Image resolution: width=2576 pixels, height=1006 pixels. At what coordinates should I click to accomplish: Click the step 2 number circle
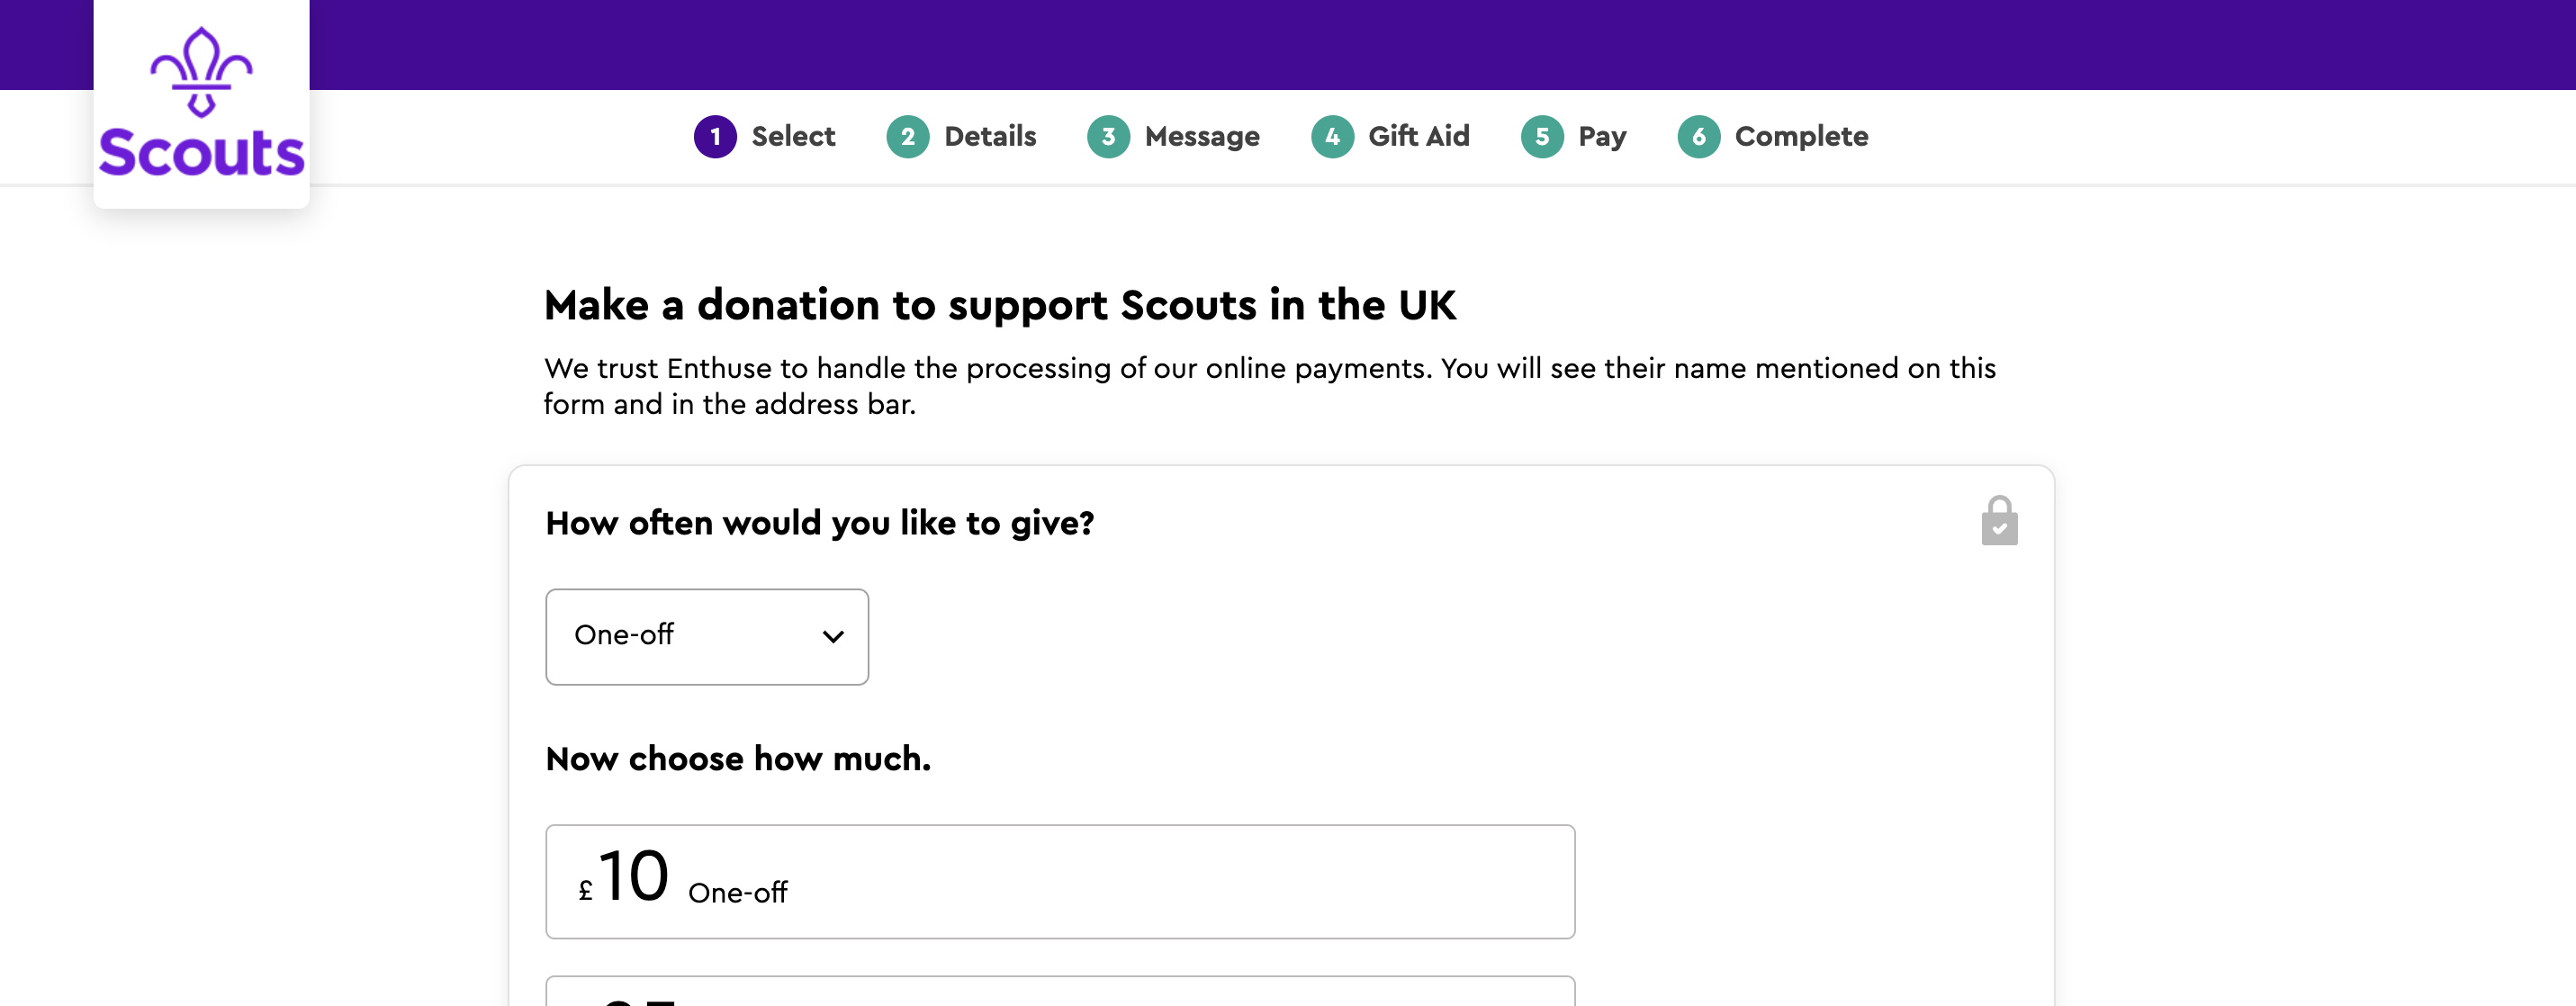907,137
